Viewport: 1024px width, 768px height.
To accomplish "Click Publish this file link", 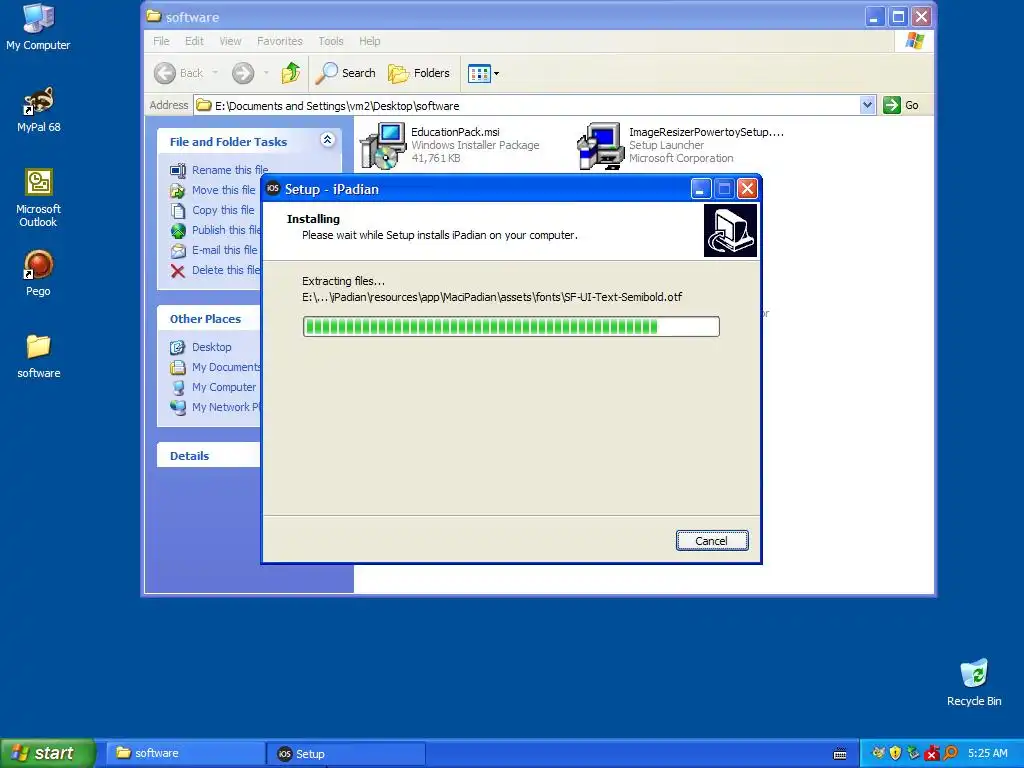I will 226,230.
